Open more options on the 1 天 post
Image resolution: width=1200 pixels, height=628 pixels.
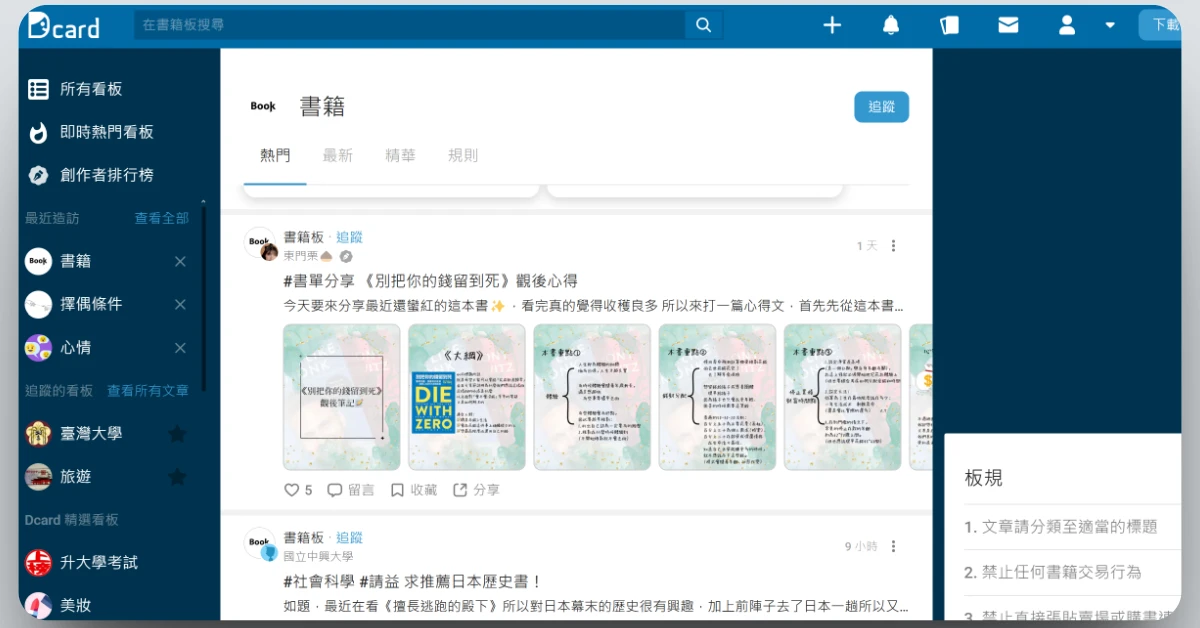click(893, 246)
